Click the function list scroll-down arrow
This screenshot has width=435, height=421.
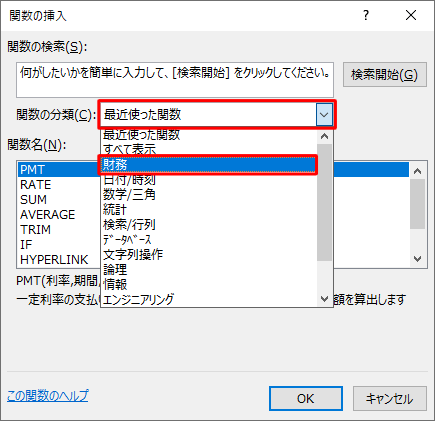pos(417,259)
